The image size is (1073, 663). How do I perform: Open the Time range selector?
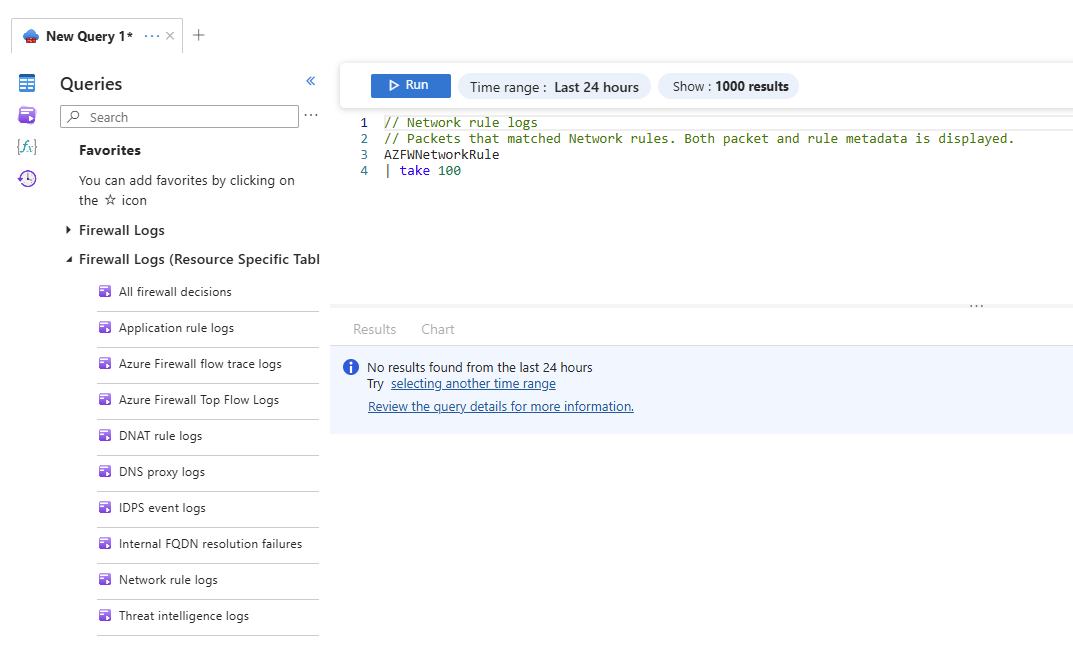click(554, 87)
